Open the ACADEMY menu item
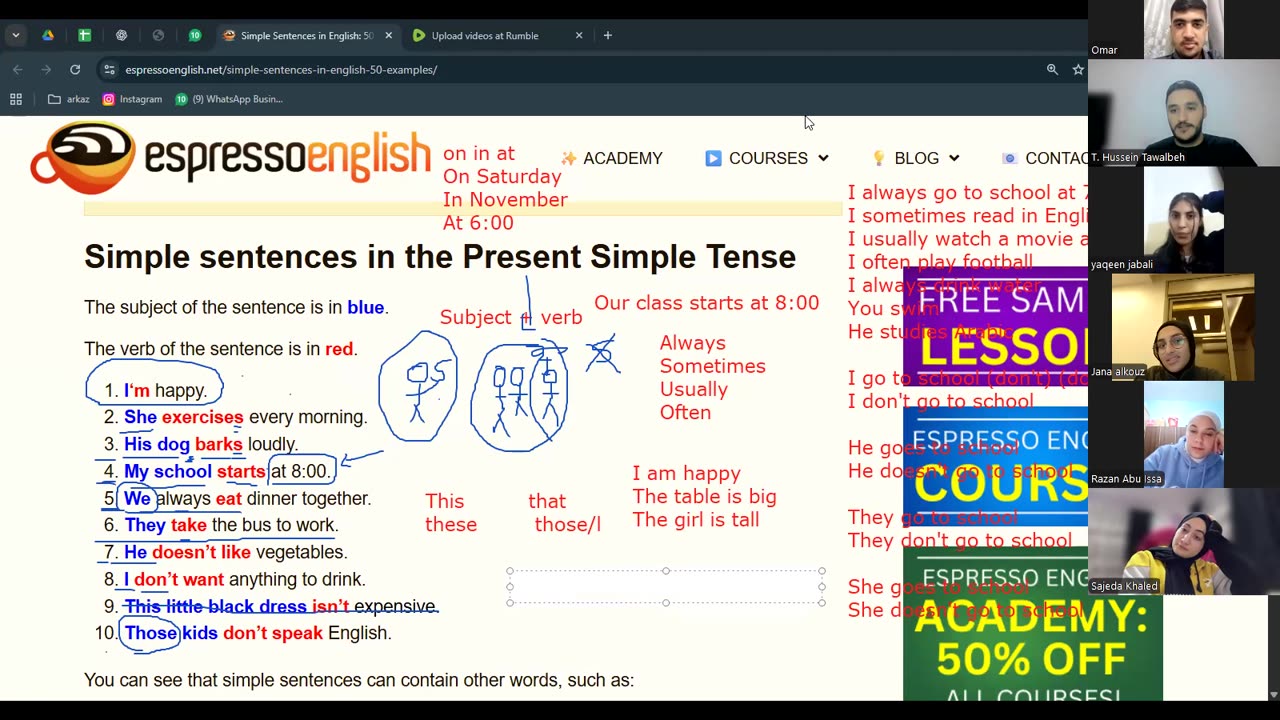Viewport: 1280px width, 720px height. [611, 158]
